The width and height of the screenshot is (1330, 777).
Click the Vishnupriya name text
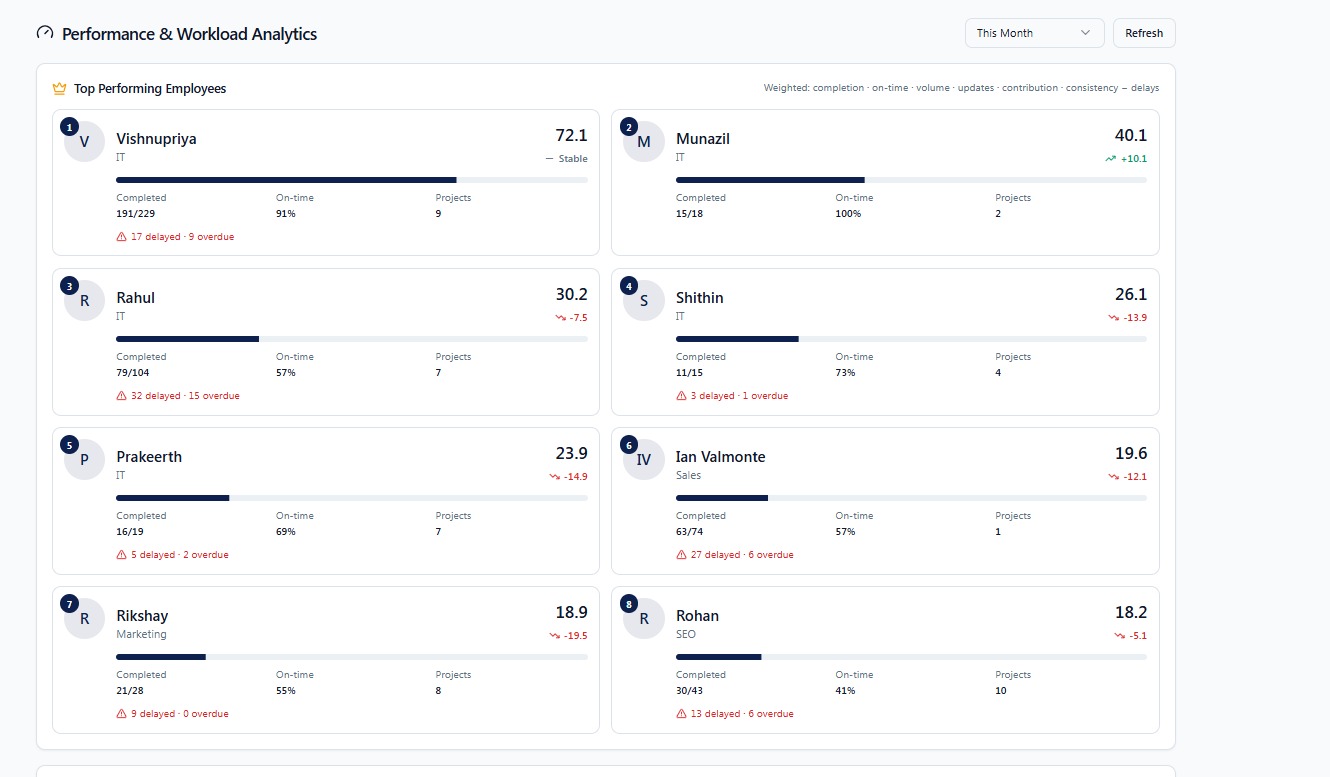156,139
